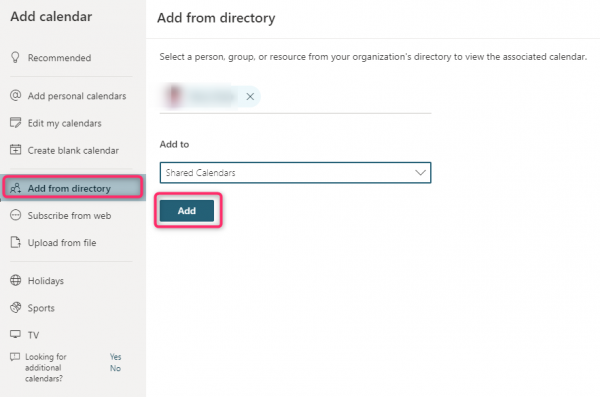Click the Edit my calendars pencil icon
The height and width of the screenshot is (397, 600).
coord(15,123)
